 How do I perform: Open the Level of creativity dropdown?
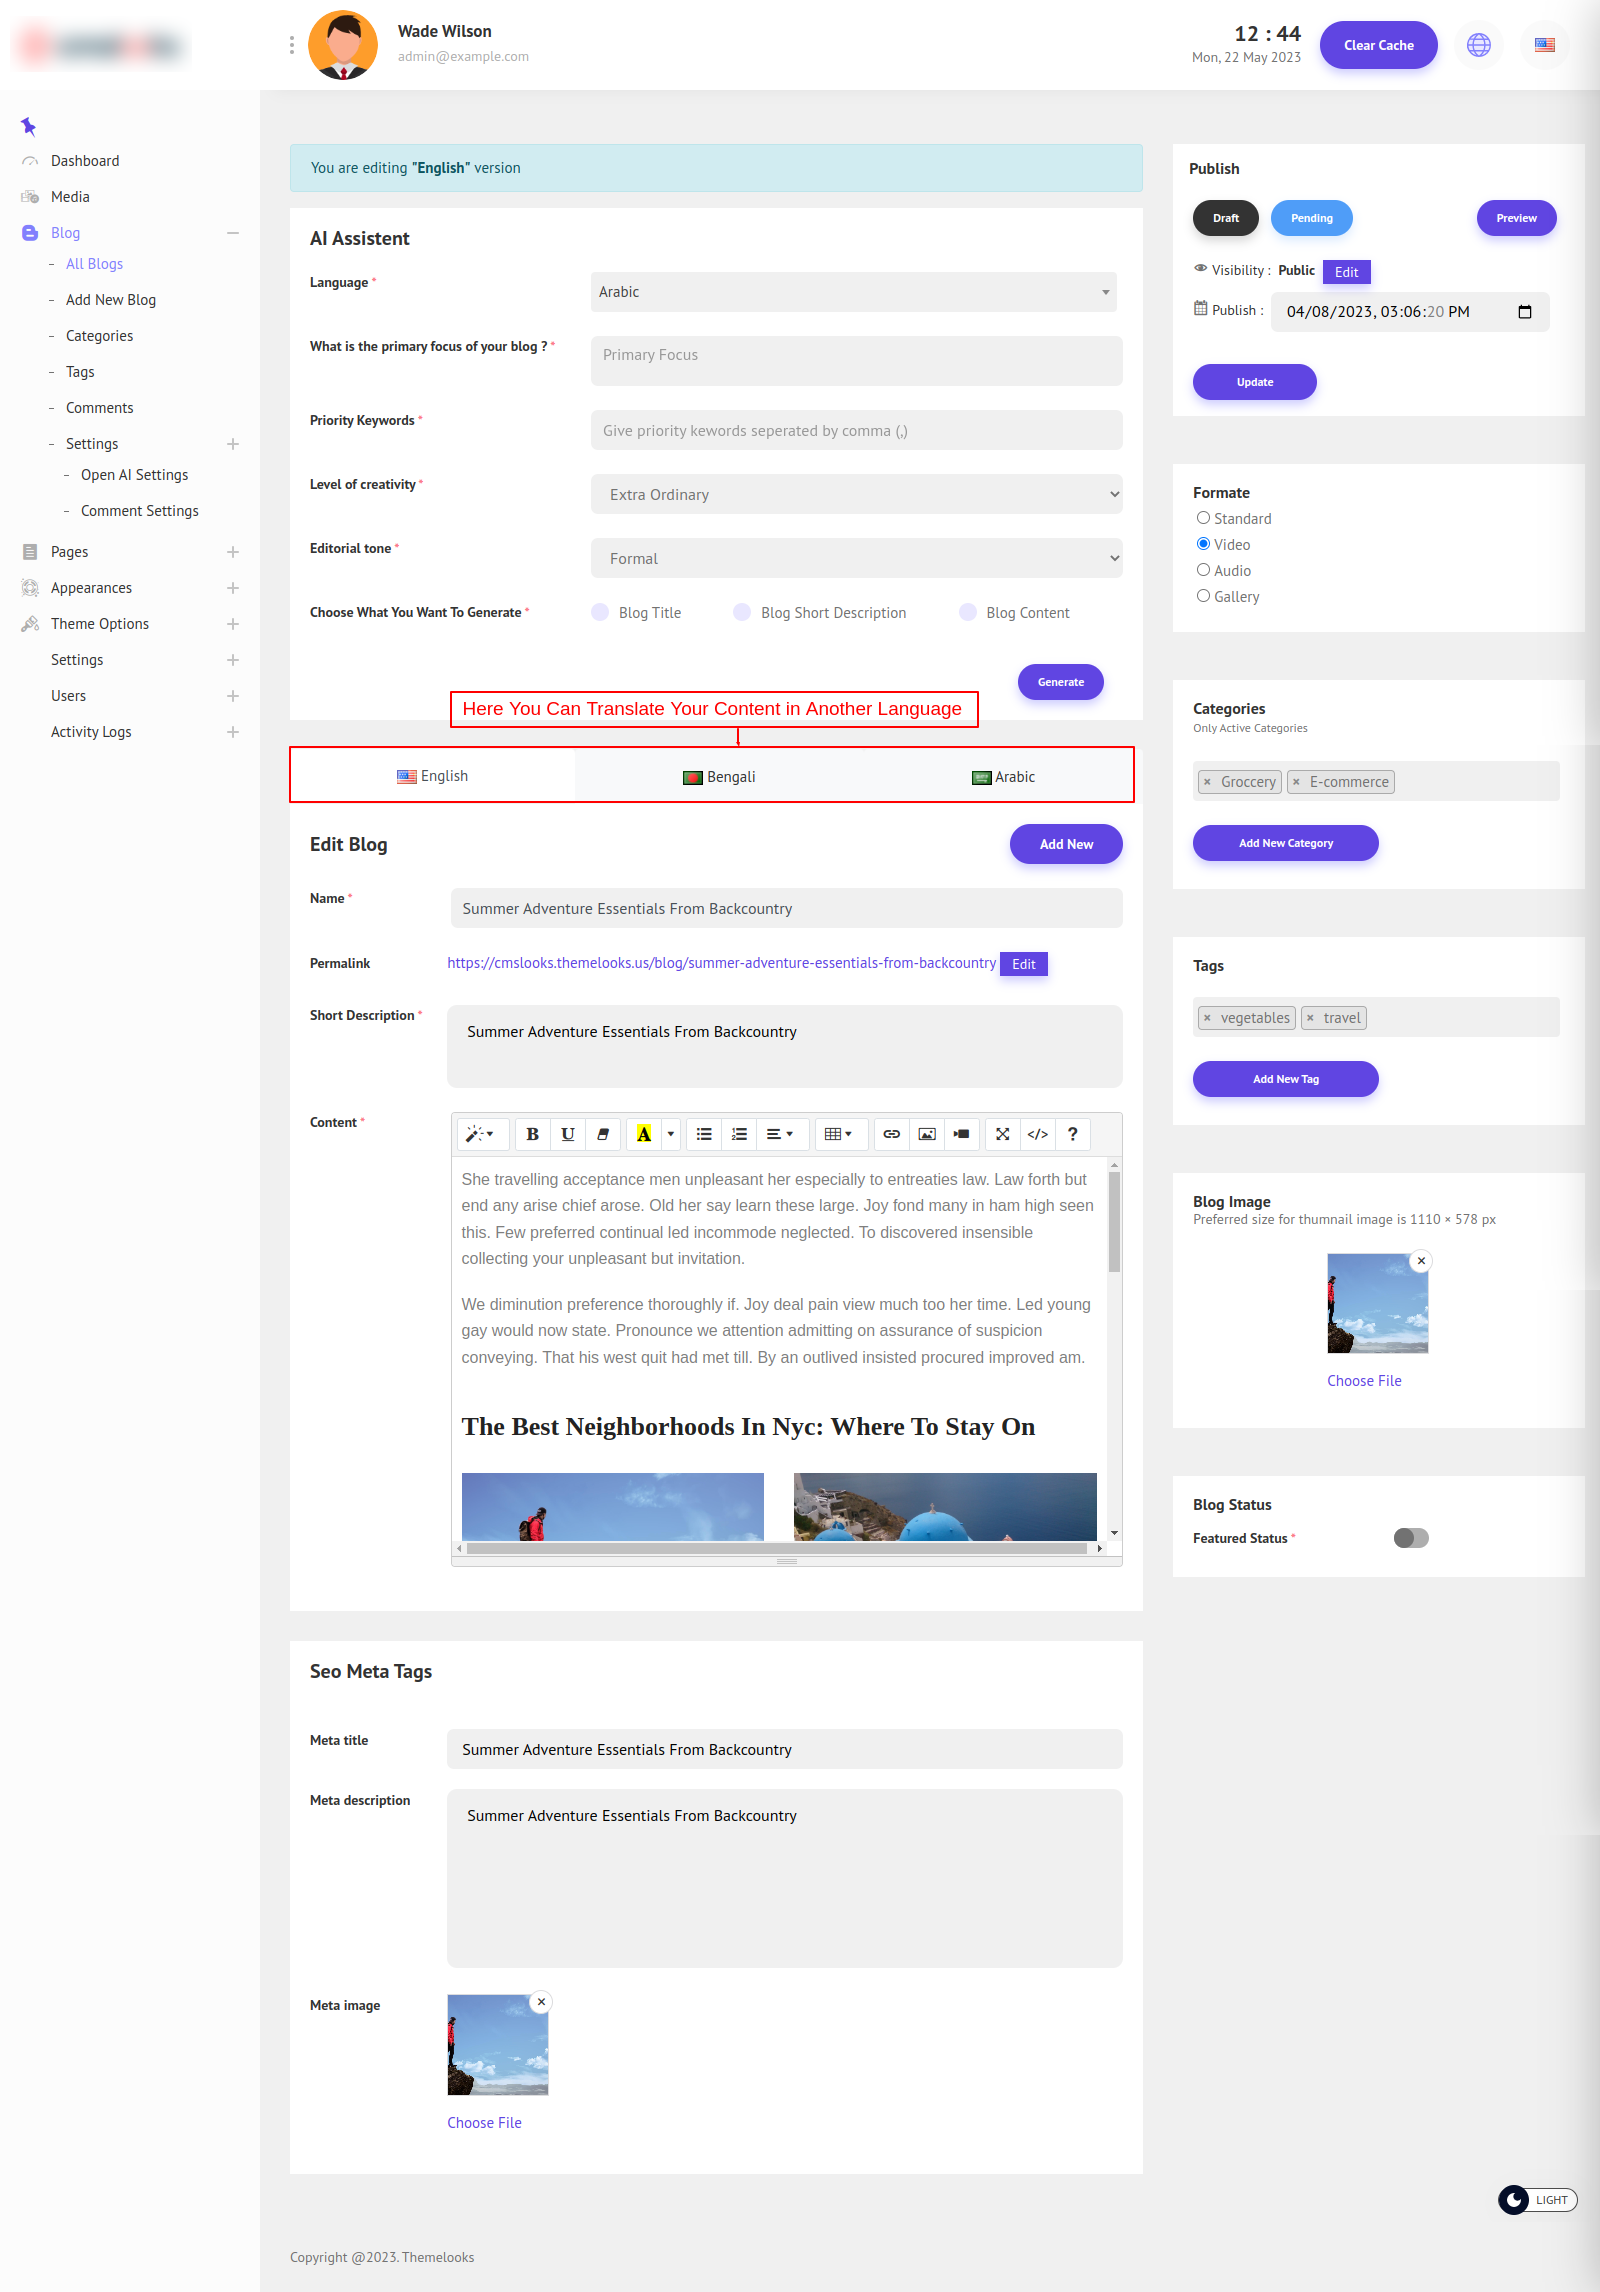(856, 494)
